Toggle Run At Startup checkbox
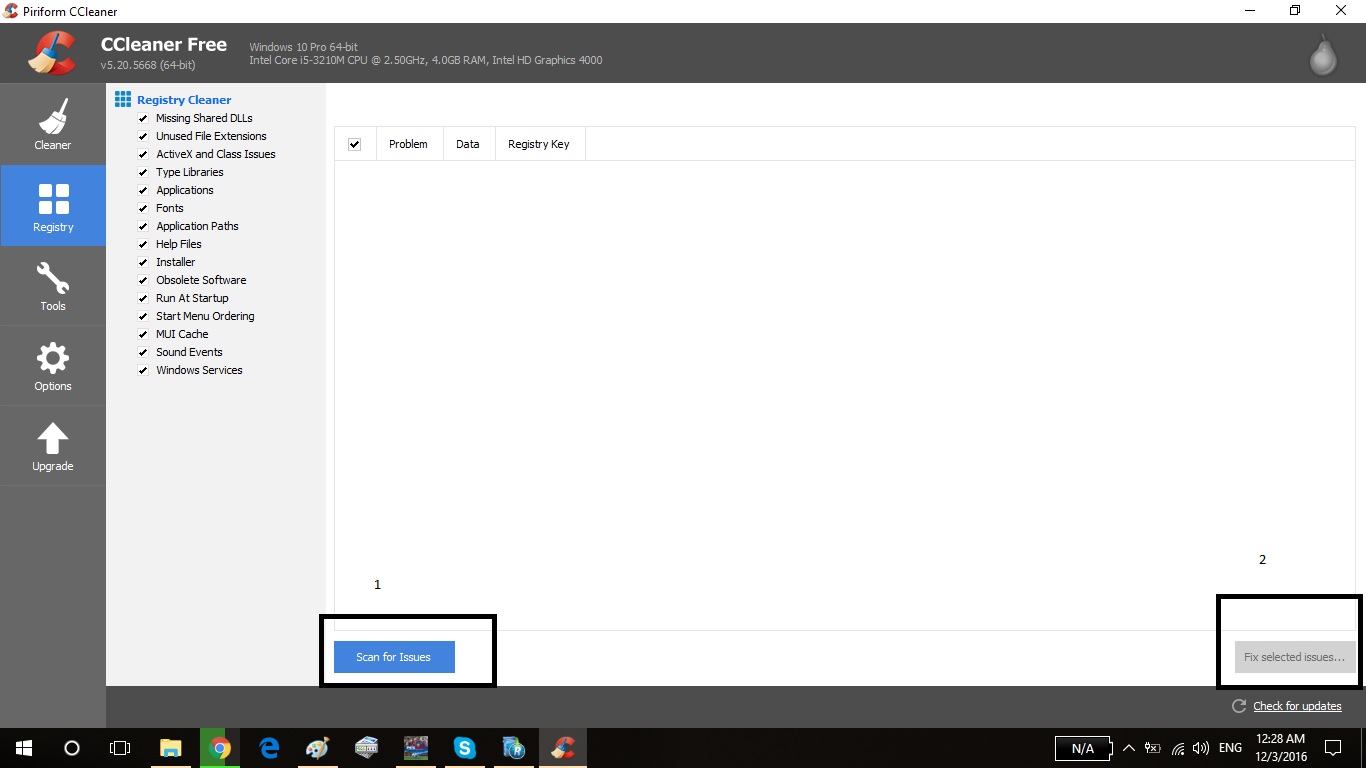The height and width of the screenshot is (768, 1366). coord(143,298)
